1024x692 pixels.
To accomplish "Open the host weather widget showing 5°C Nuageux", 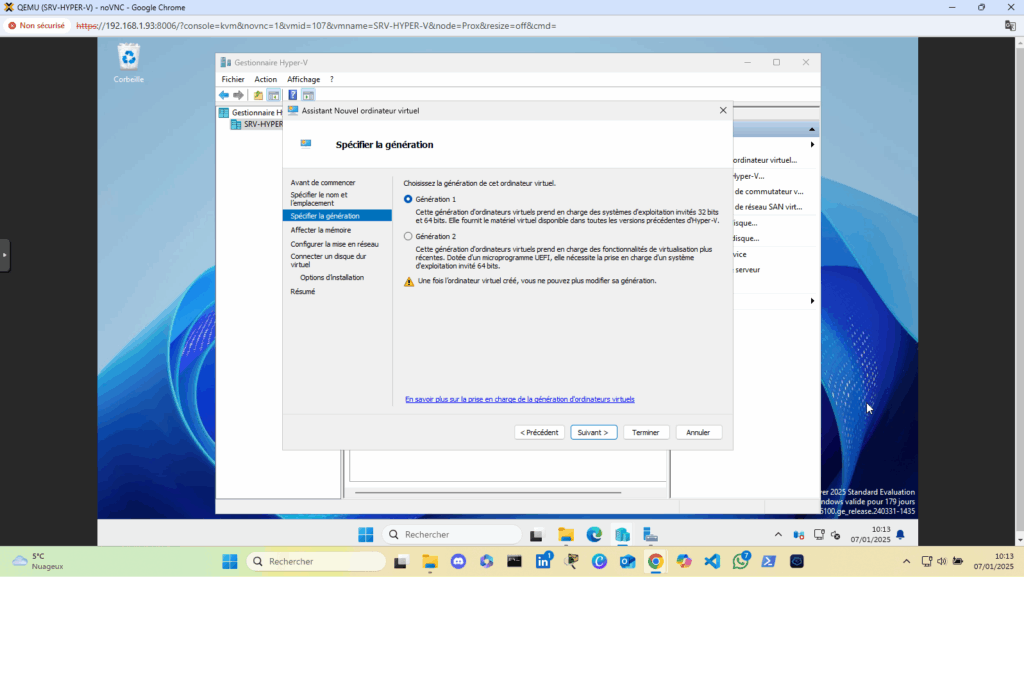I will (x=39, y=561).
